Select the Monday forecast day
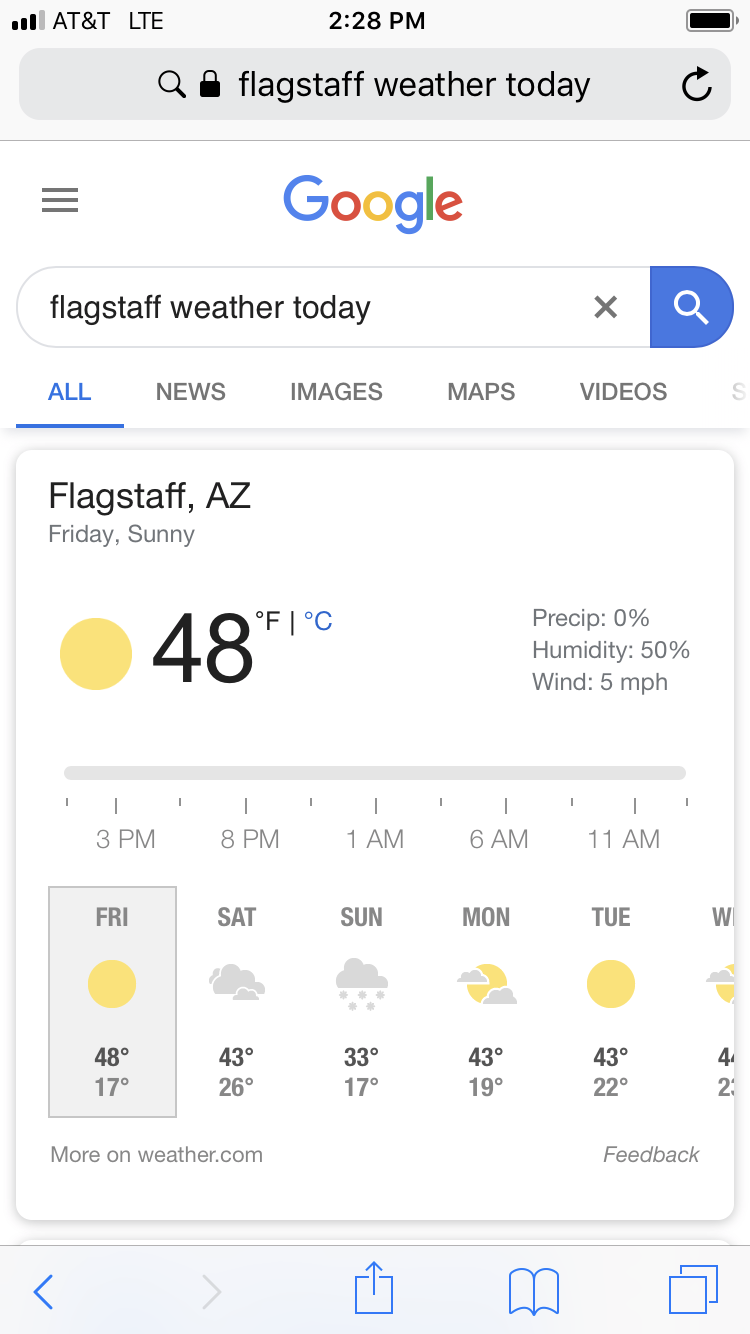 pyautogui.click(x=486, y=1001)
